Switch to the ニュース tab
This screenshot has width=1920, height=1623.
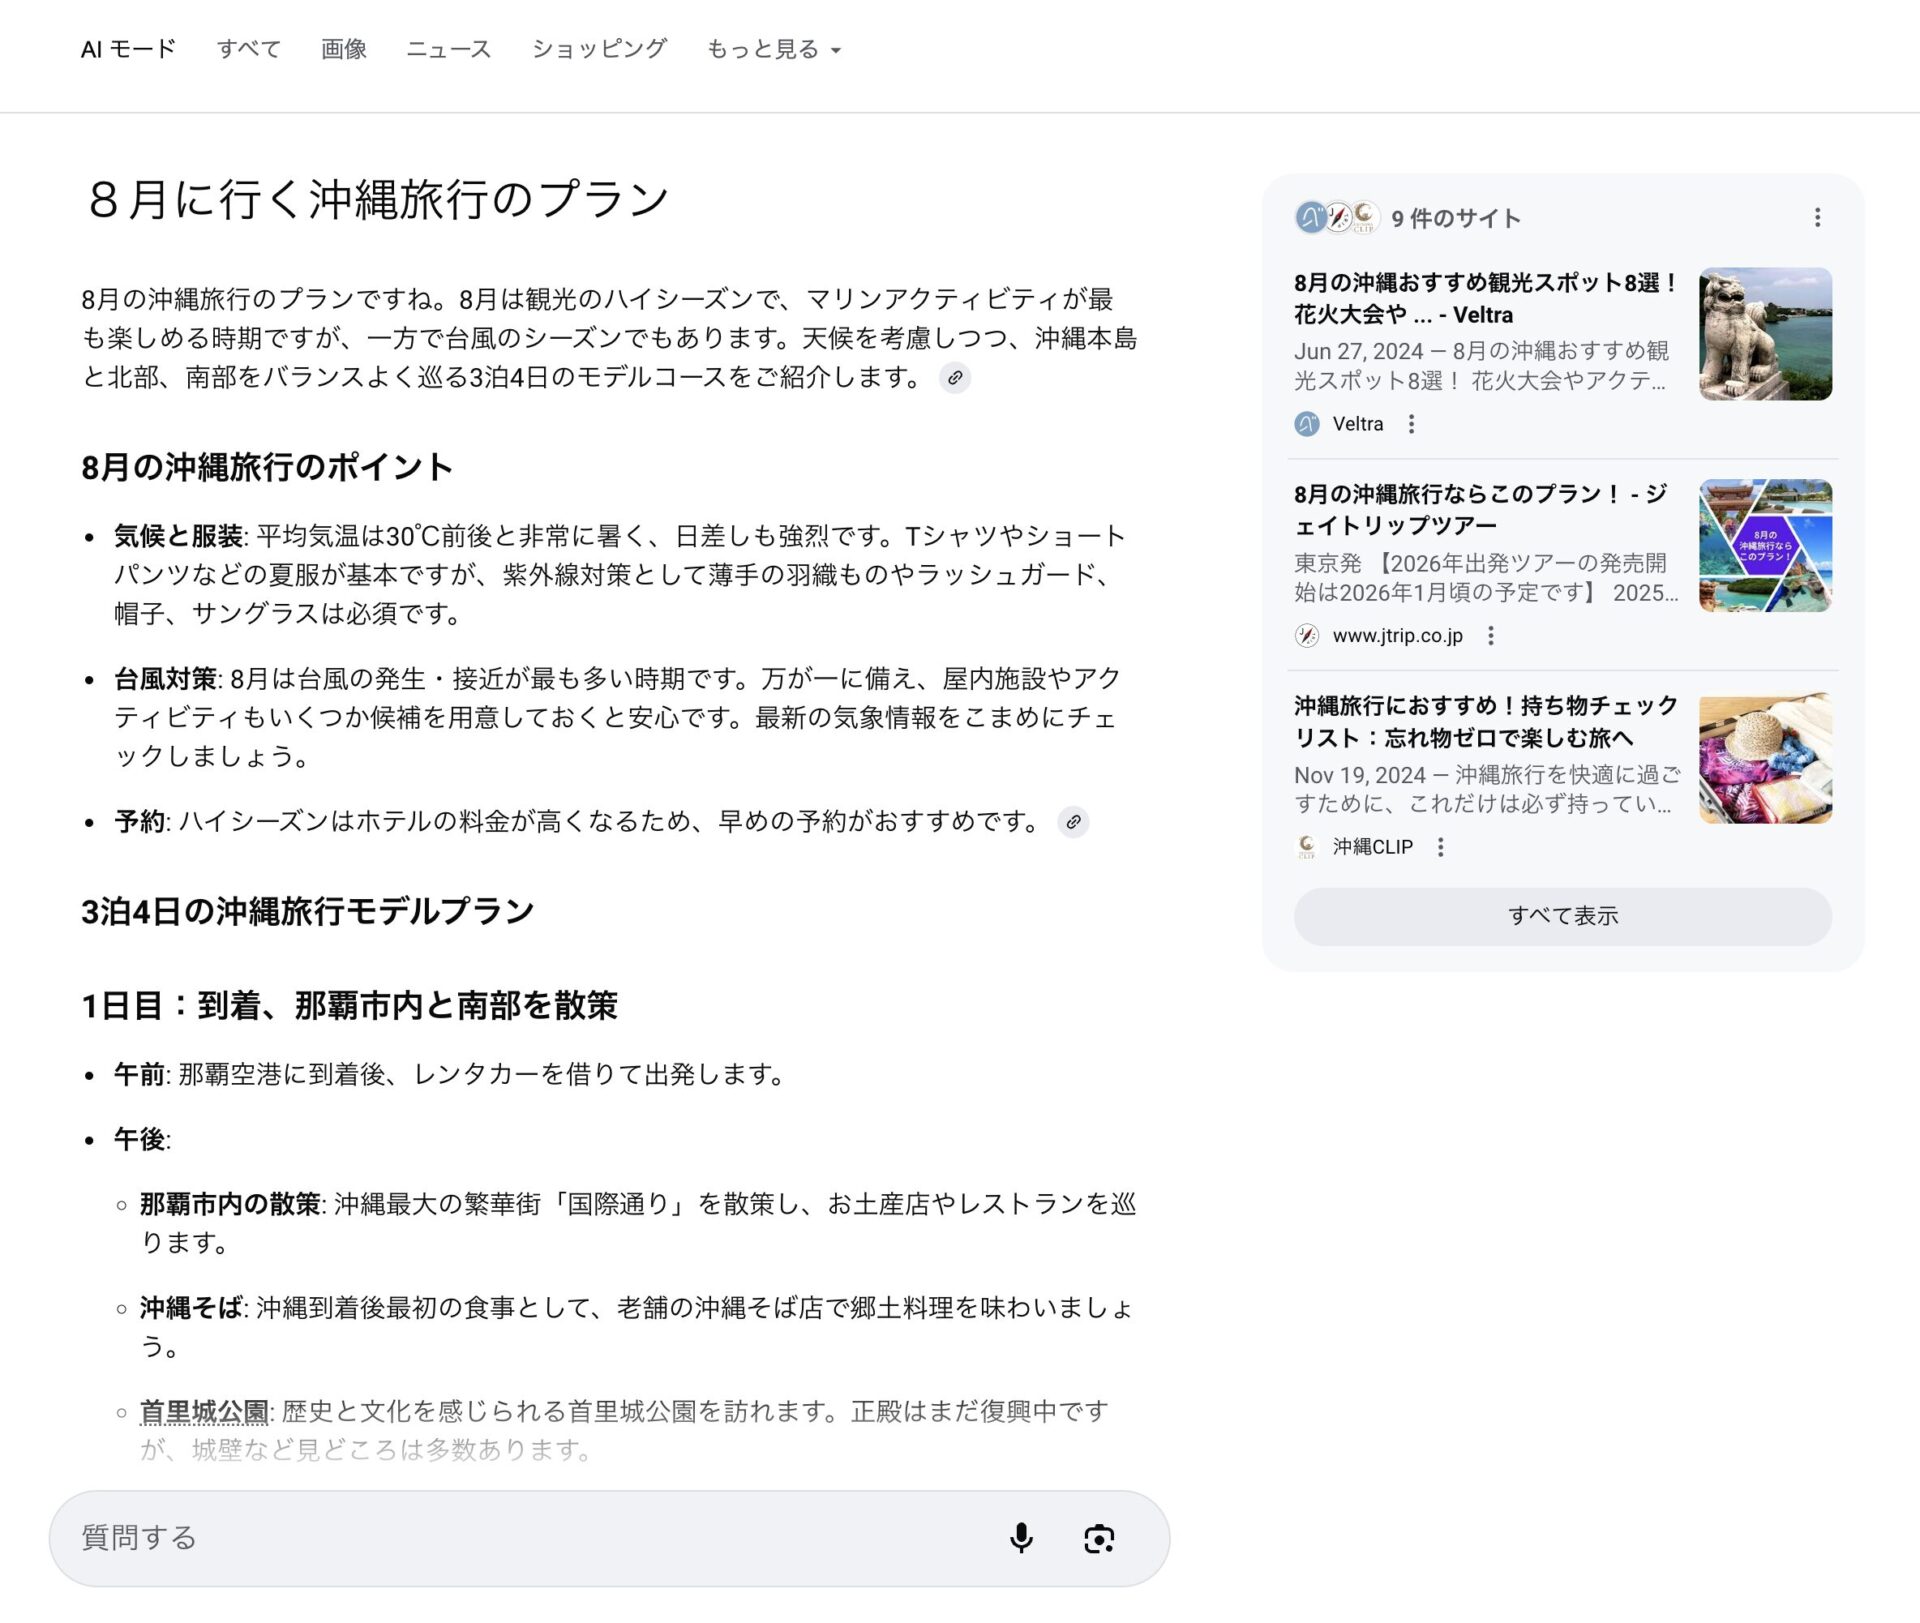tap(448, 49)
